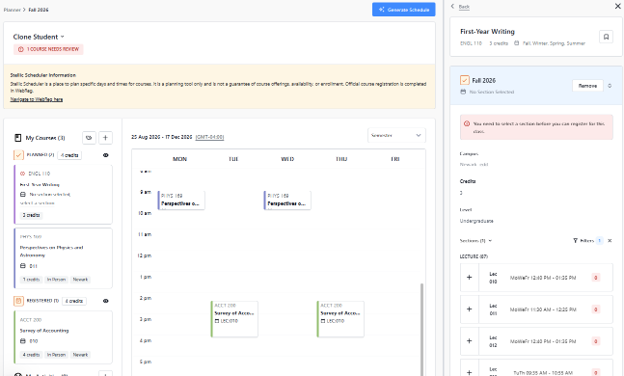Click the WED column header
The image size is (624, 376).
pyautogui.click(x=287, y=159)
